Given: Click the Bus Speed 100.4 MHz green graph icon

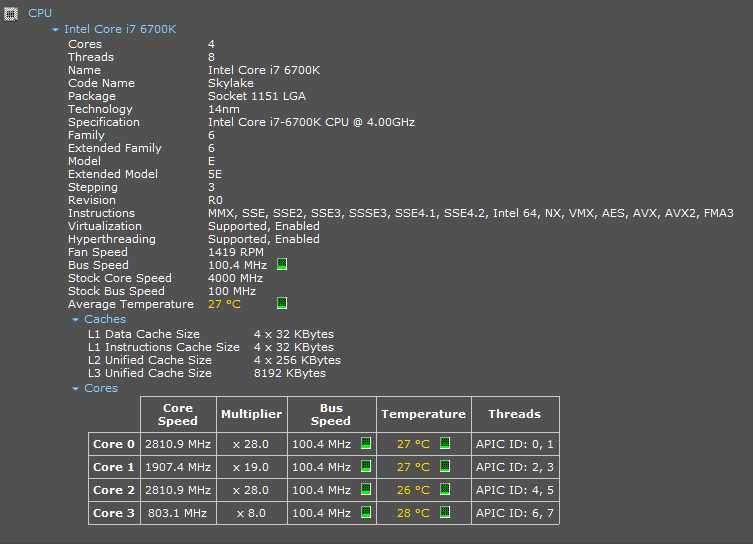Looking at the screenshot, I should [x=282, y=265].
